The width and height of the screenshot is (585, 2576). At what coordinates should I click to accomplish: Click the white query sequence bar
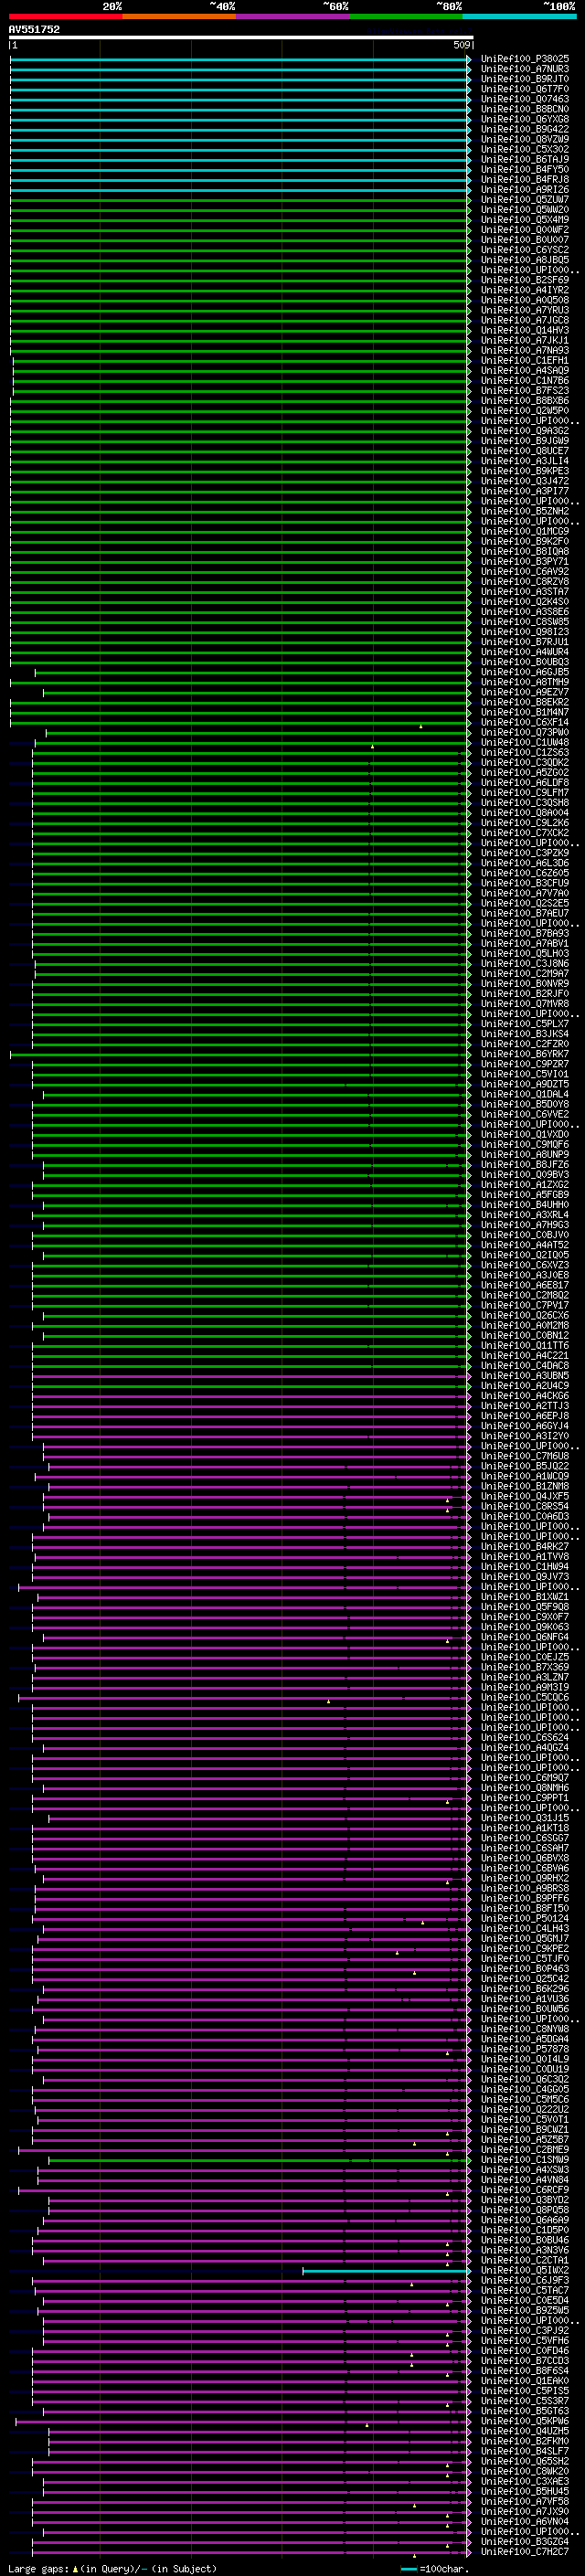[x=241, y=38]
